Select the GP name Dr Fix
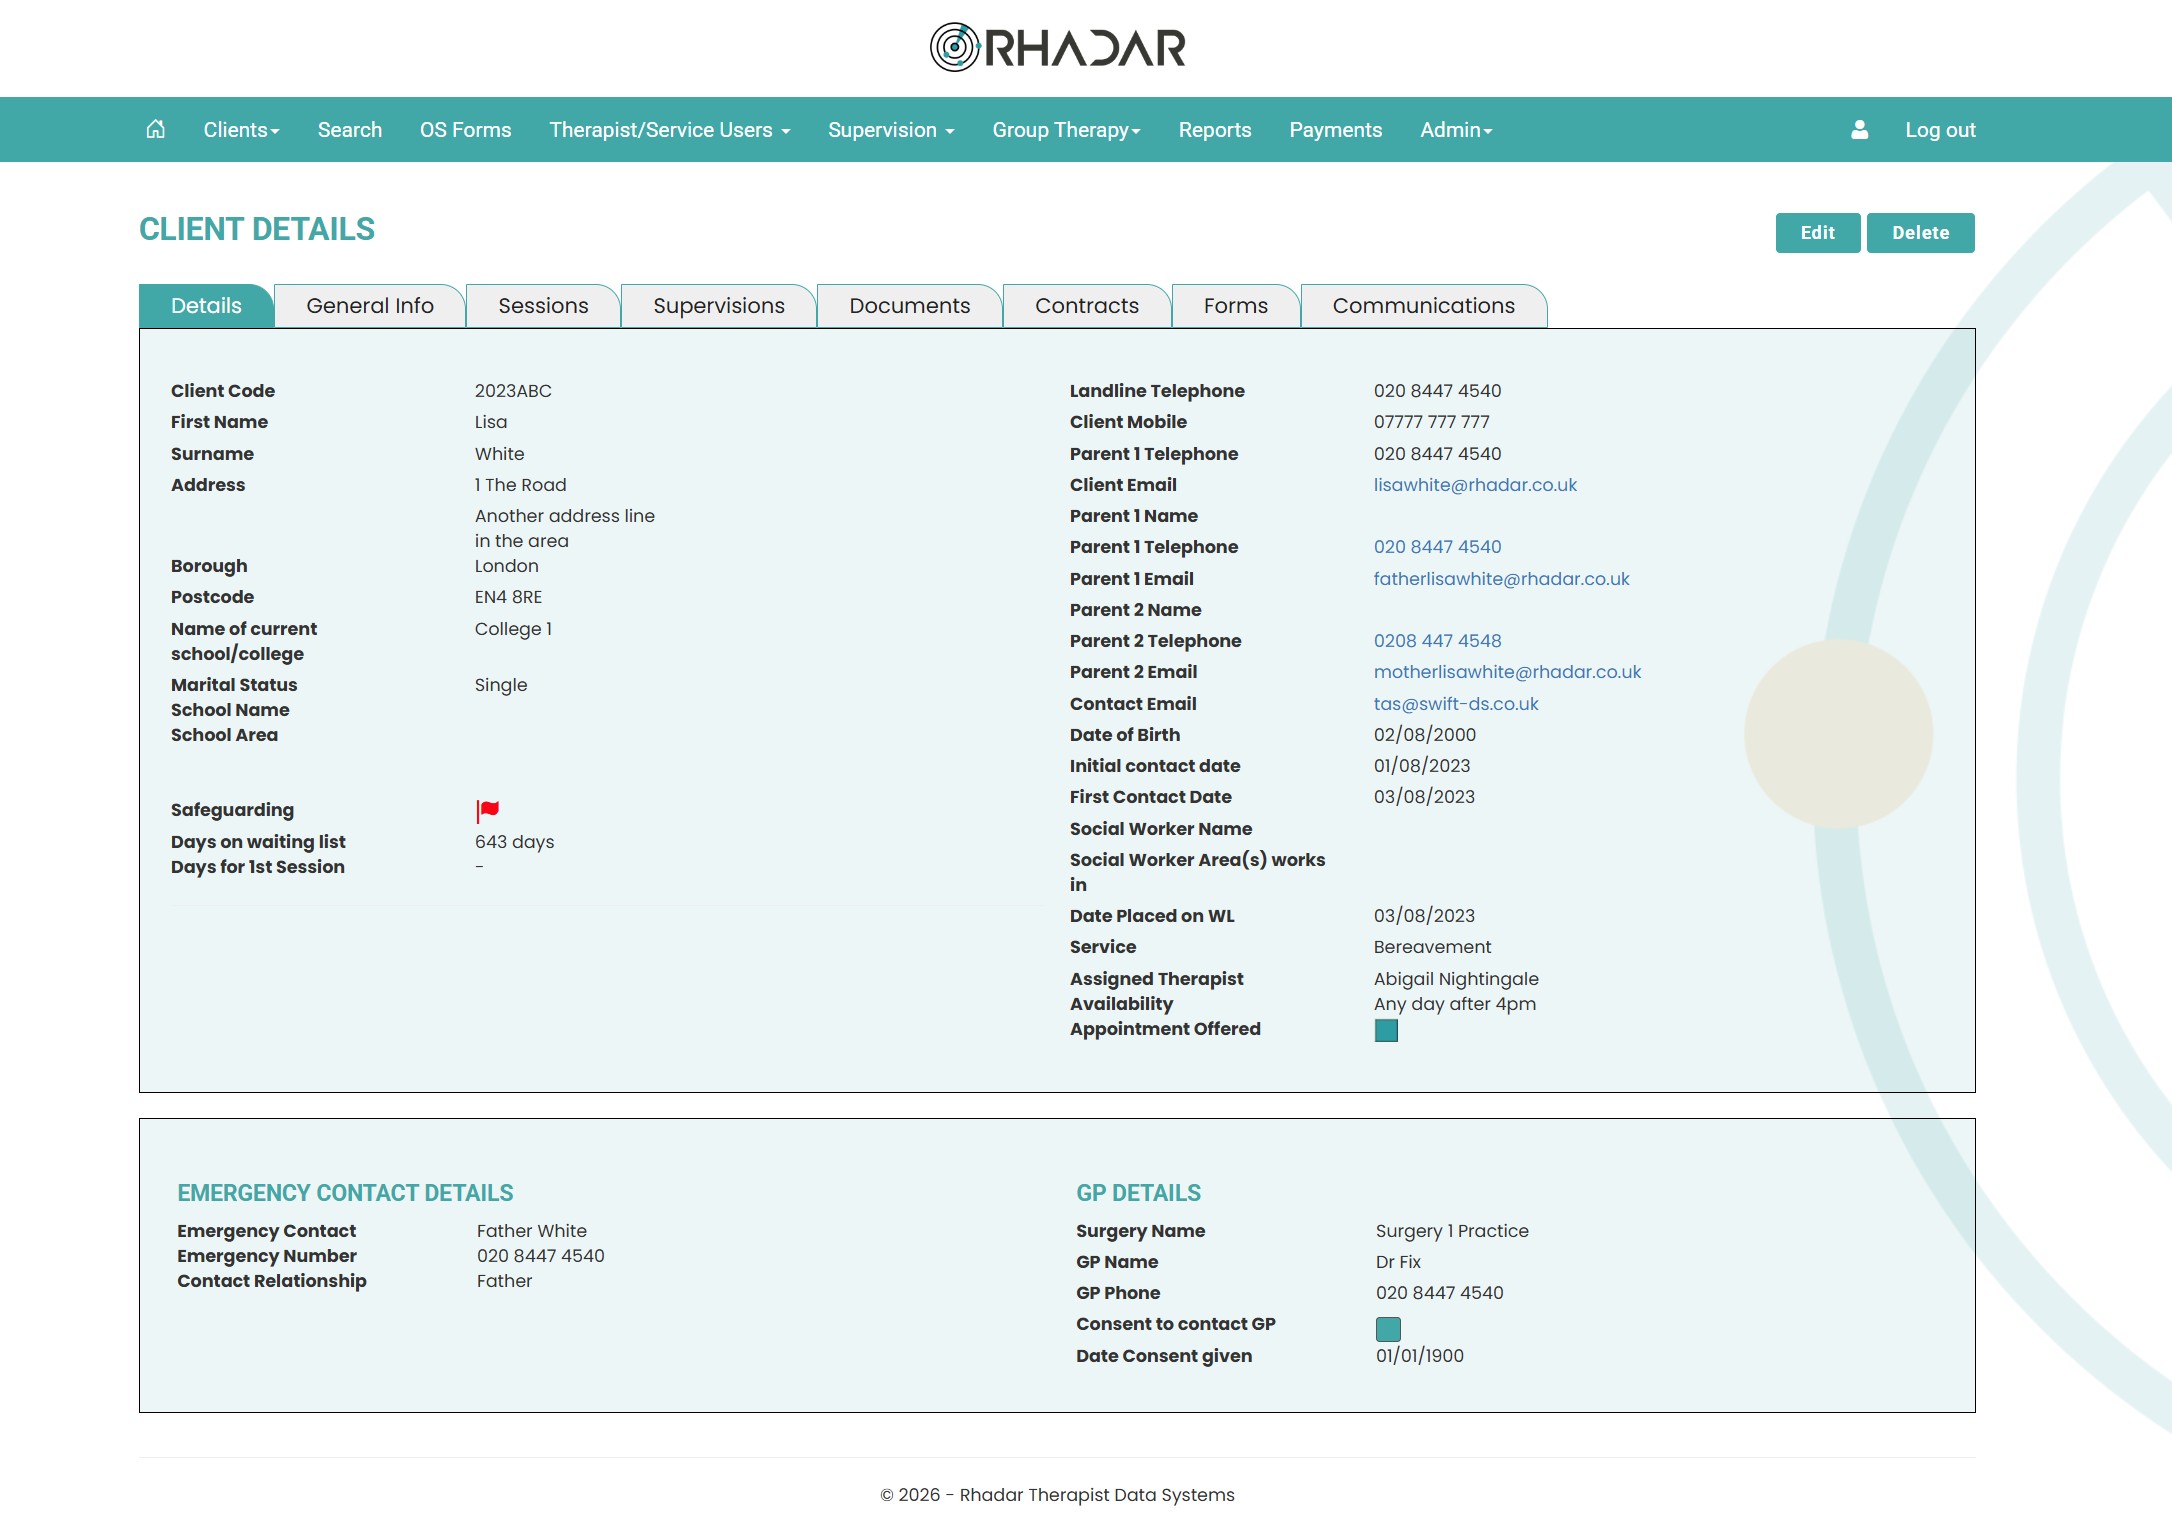Image resolution: width=2172 pixels, height=1526 pixels. pyautogui.click(x=1398, y=1262)
